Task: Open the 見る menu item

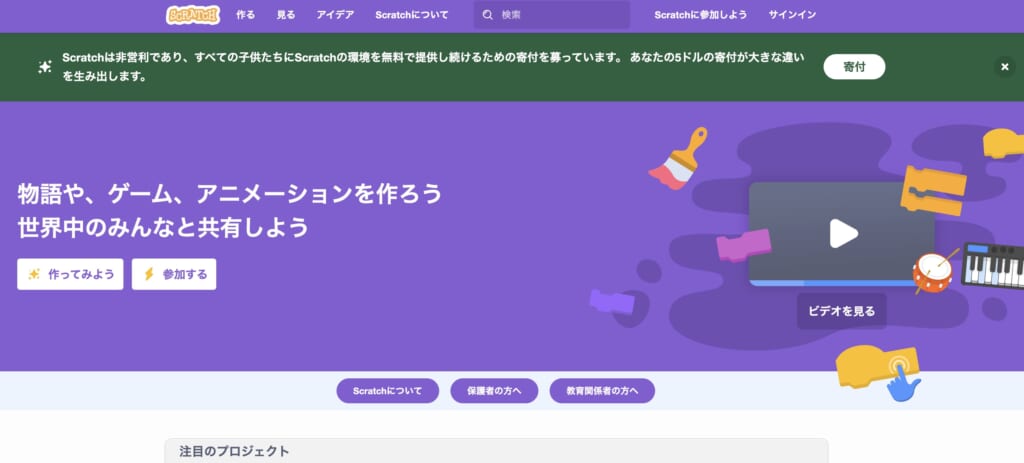Action: coord(286,15)
